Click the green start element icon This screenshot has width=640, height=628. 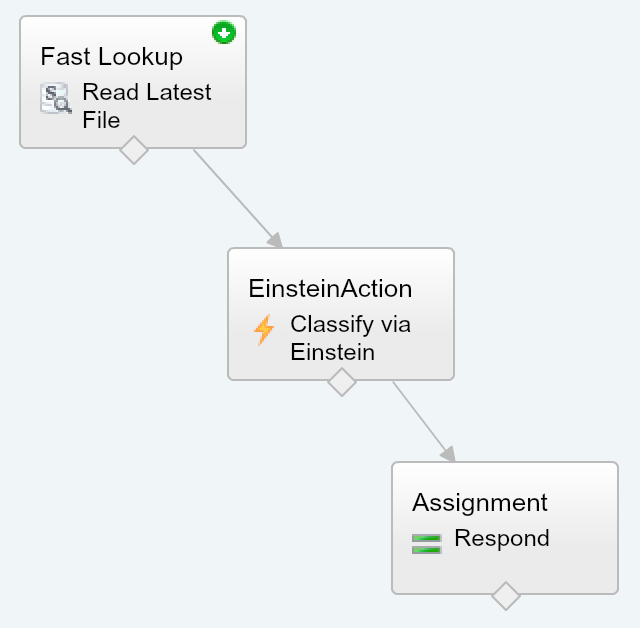click(224, 34)
